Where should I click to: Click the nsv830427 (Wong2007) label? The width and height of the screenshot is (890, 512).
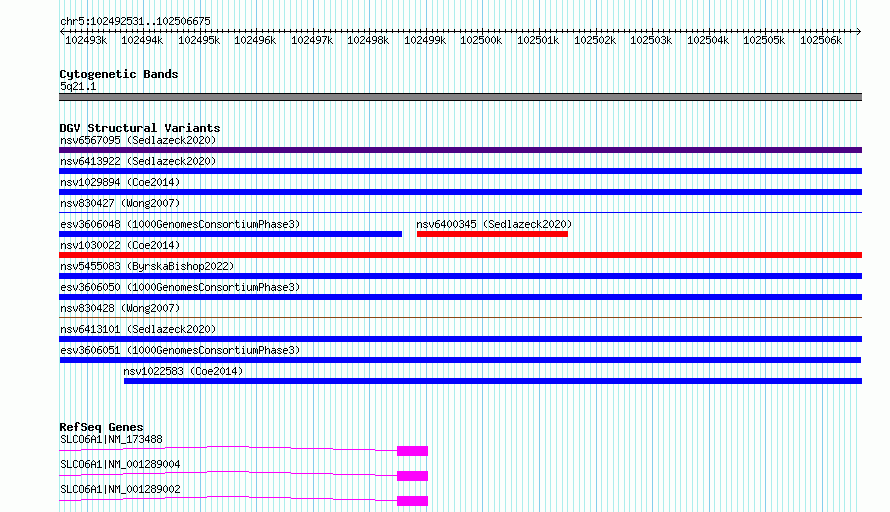tap(120, 203)
